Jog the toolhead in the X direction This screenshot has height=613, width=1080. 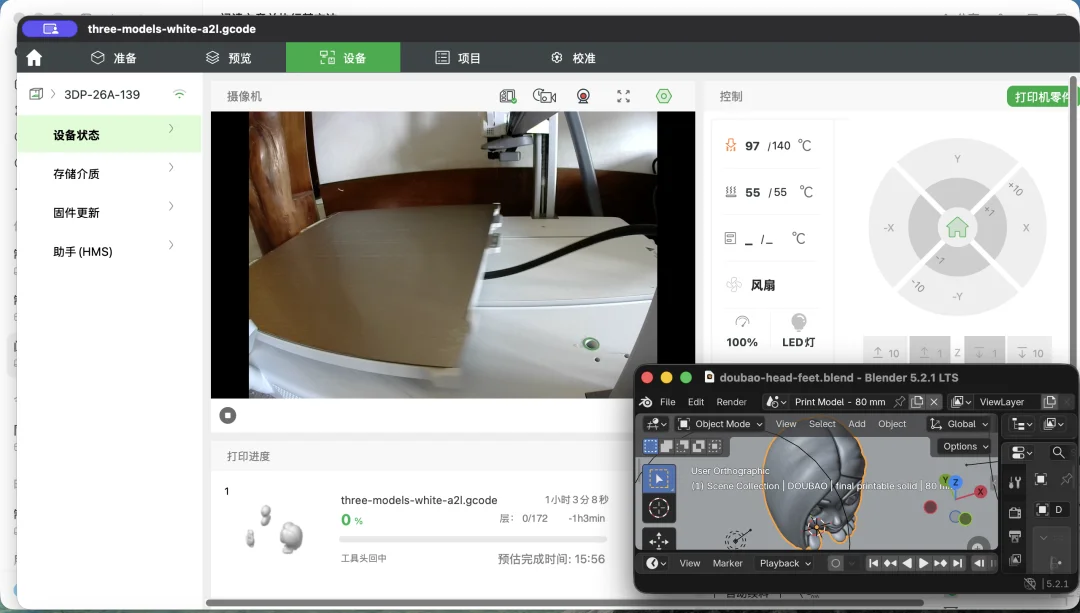tap(1026, 227)
